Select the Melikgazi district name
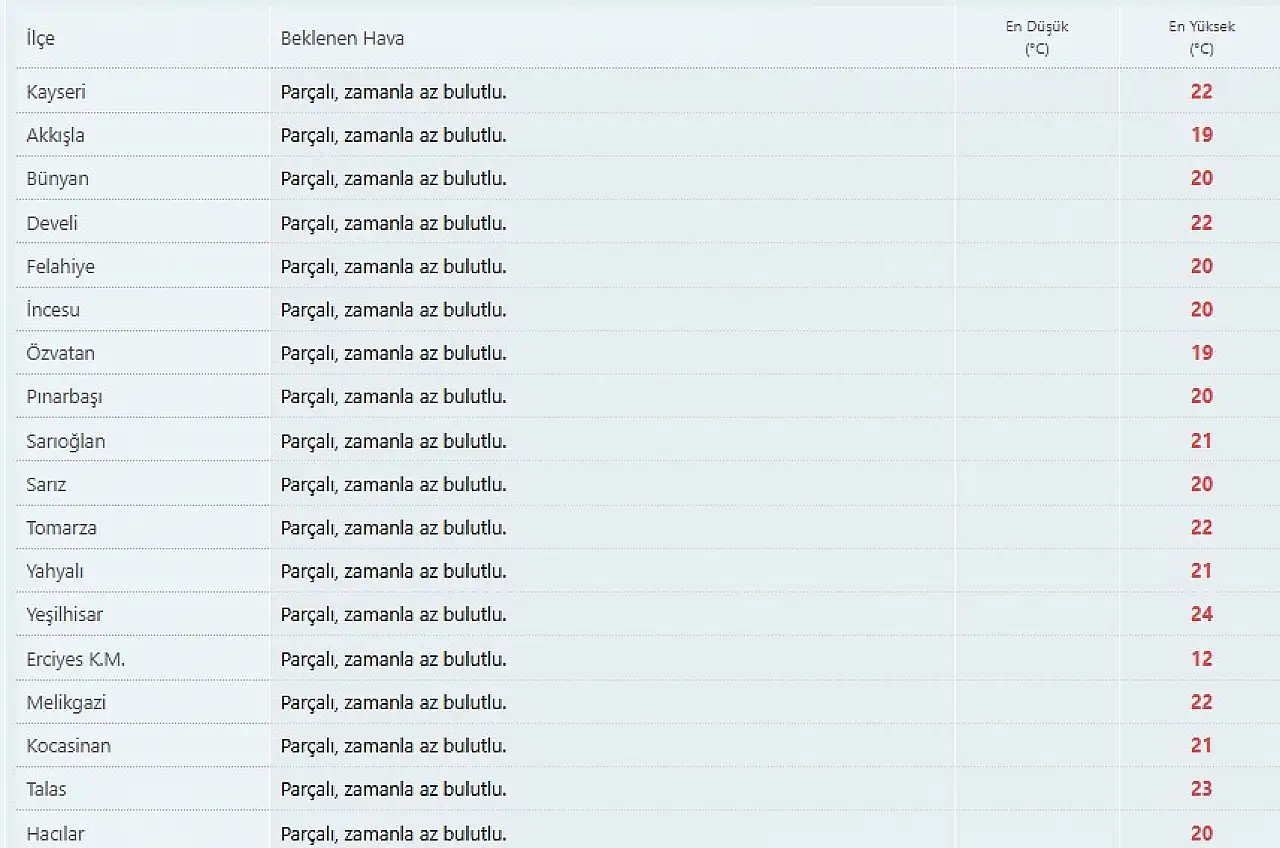This screenshot has width=1280, height=848. 66,703
